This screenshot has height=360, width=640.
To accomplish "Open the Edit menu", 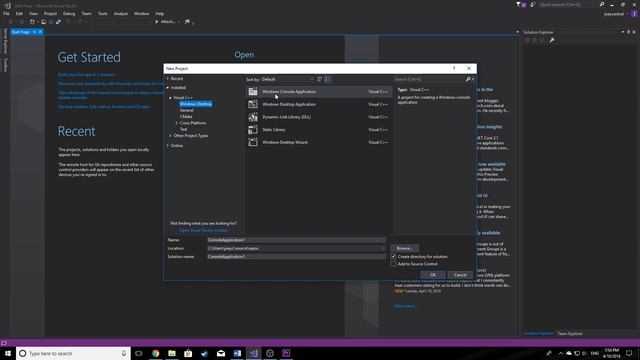I will [x=19, y=13].
